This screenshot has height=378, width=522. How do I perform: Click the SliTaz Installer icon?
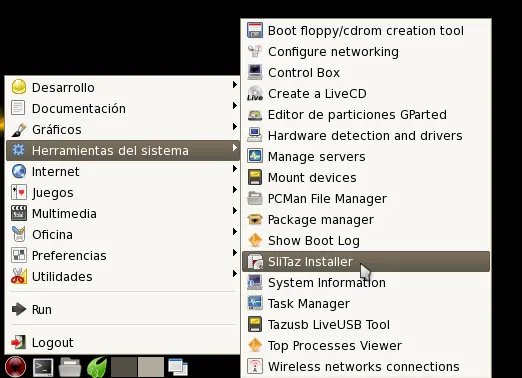[x=255, y=261]
